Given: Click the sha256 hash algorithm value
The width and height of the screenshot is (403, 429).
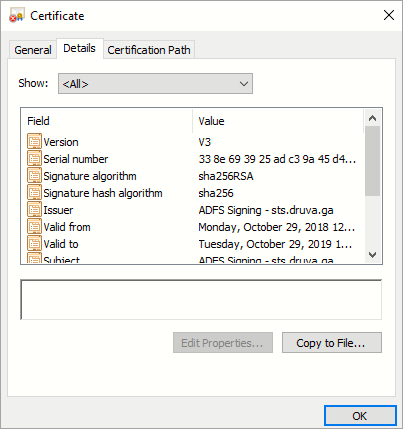Looking at the screenshot, I should (x=216, y=193).
